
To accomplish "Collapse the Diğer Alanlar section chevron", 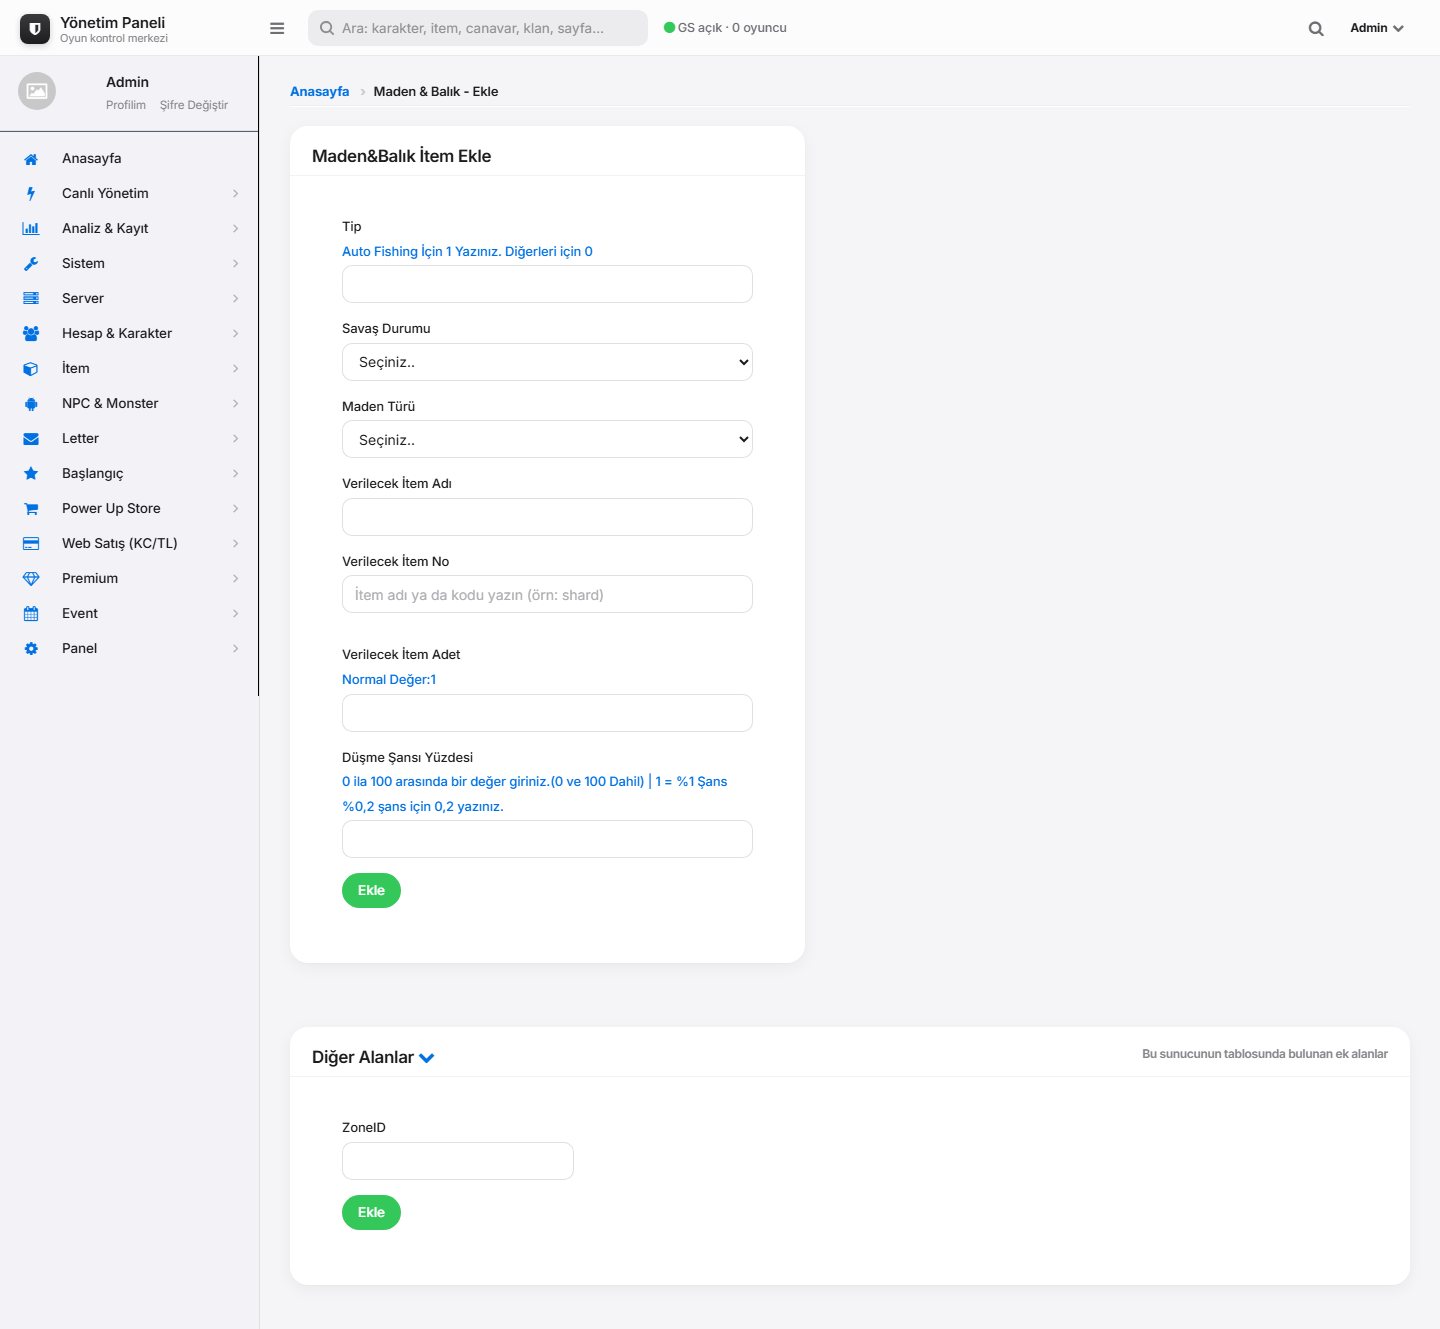I will click(x=427, y=1058).
